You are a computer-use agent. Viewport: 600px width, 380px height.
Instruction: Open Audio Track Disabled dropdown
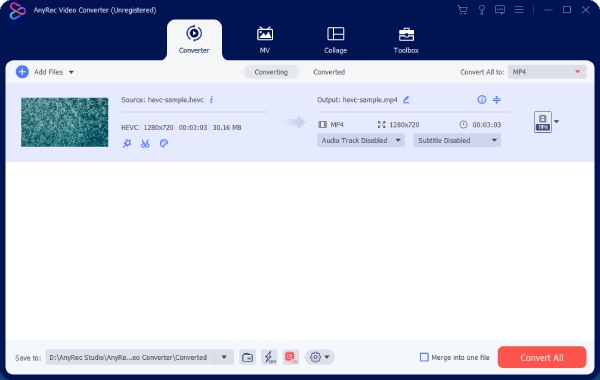click(360, 140)
